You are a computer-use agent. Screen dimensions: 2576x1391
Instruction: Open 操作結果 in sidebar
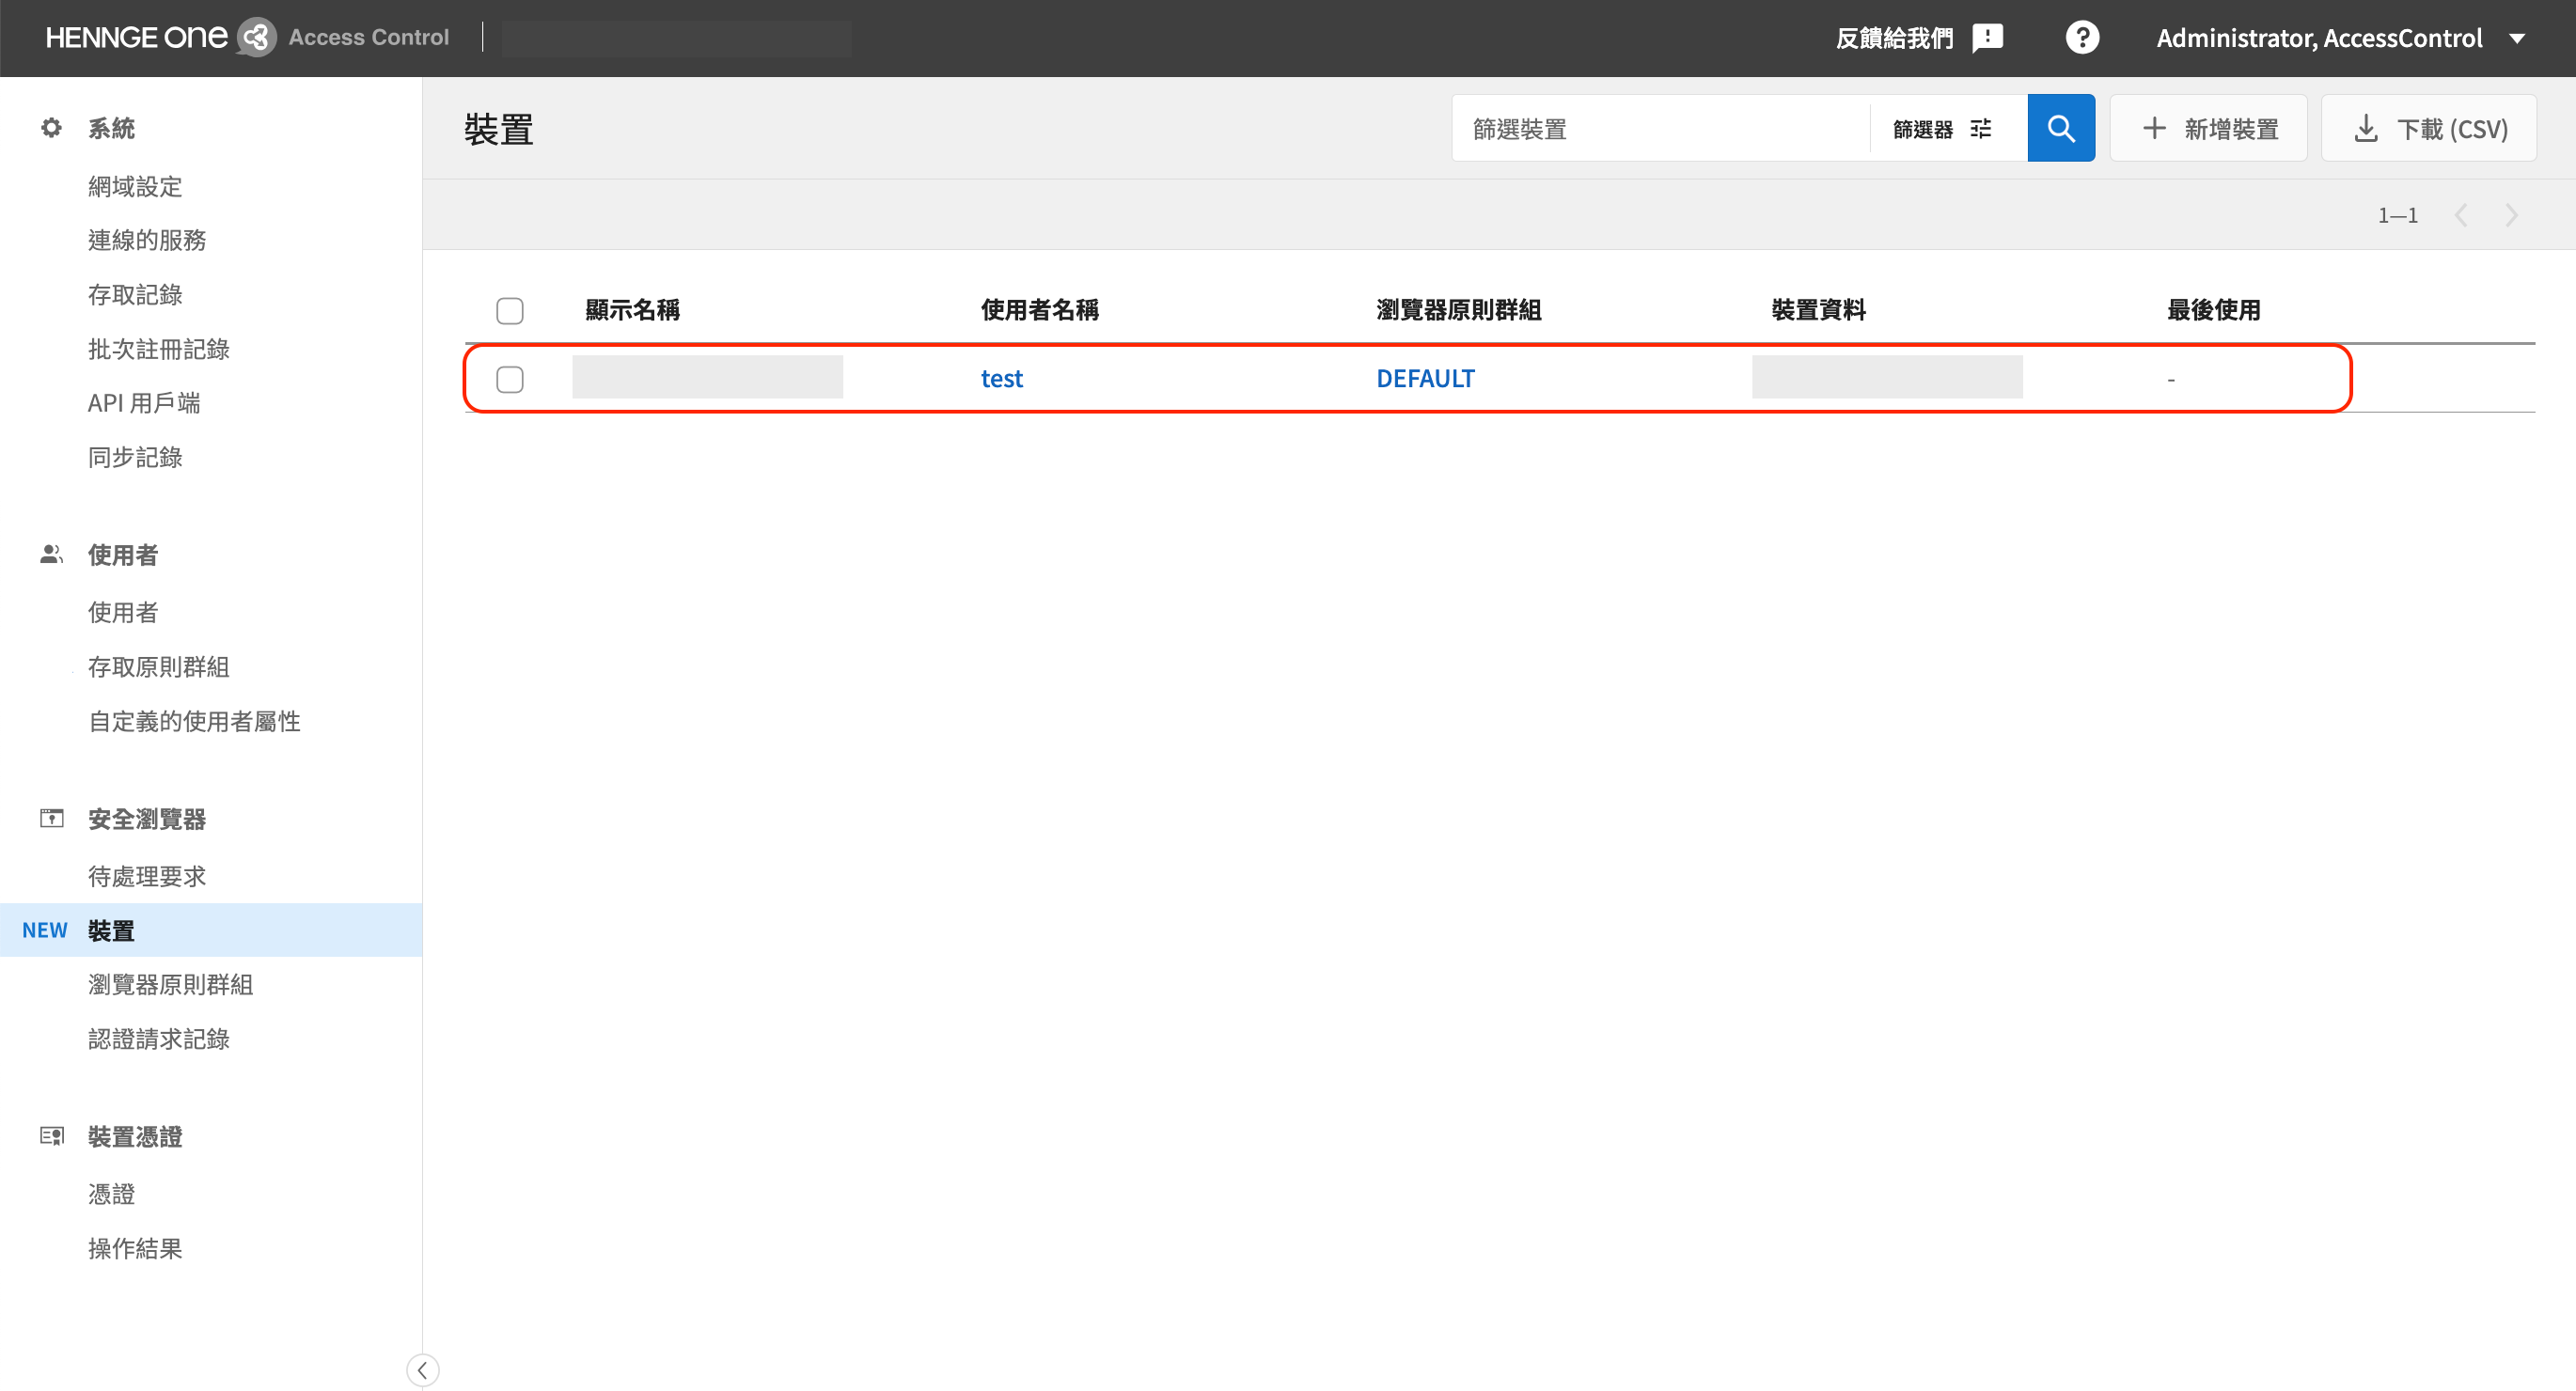click(135, 1248)
